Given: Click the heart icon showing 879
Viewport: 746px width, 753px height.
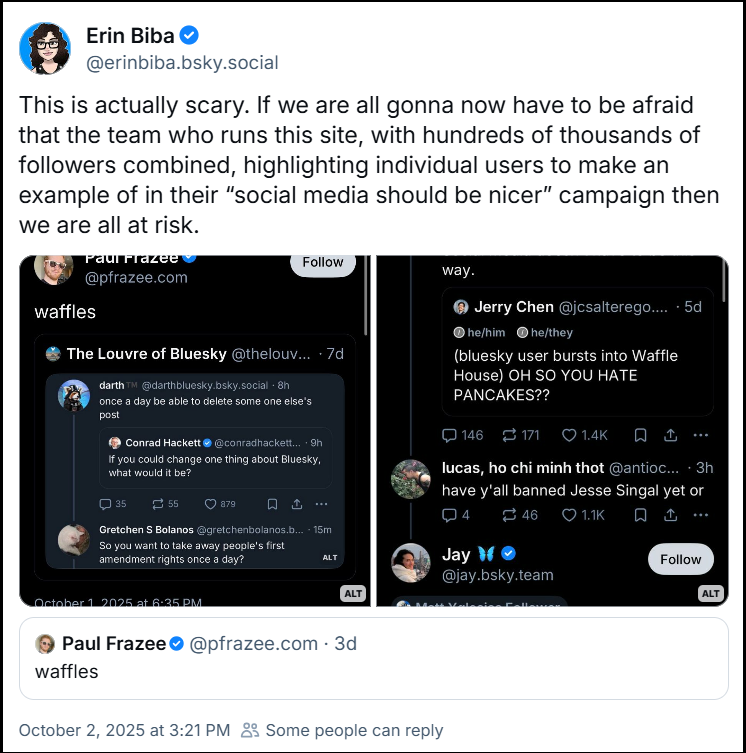Looking at the screenshot, I should click(x=210, y=504).
